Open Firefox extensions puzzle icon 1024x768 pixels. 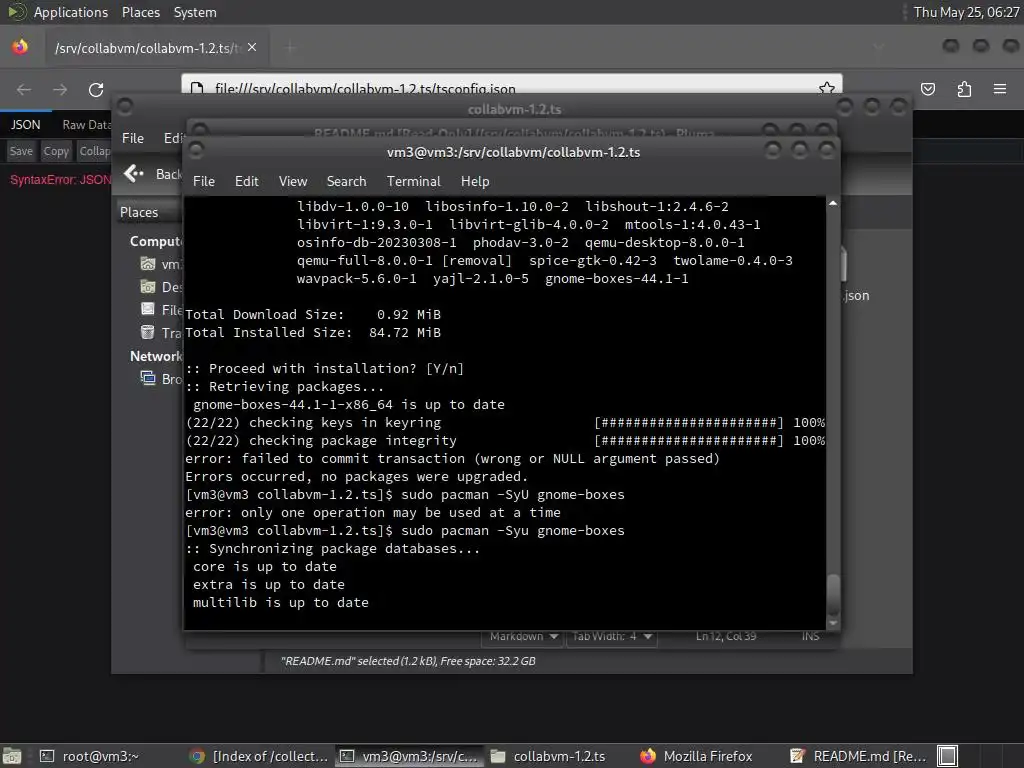point(964,89)
